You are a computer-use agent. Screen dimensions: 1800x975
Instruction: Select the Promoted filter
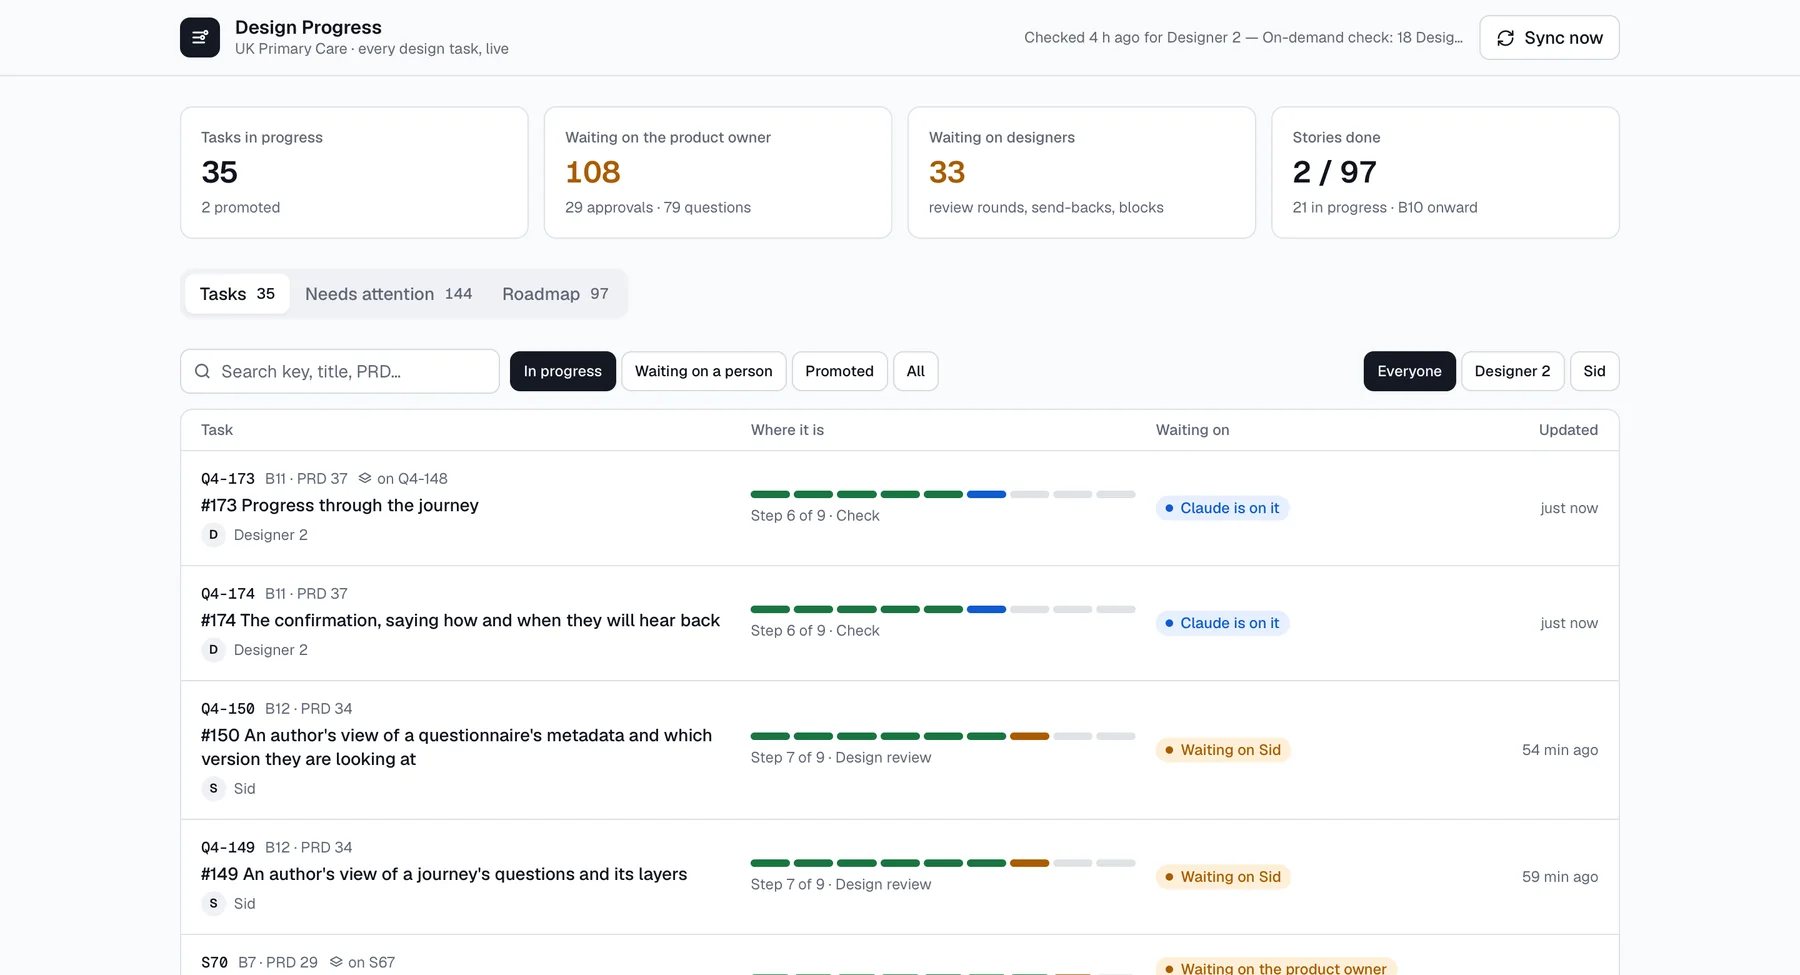(x=839, y=371)
